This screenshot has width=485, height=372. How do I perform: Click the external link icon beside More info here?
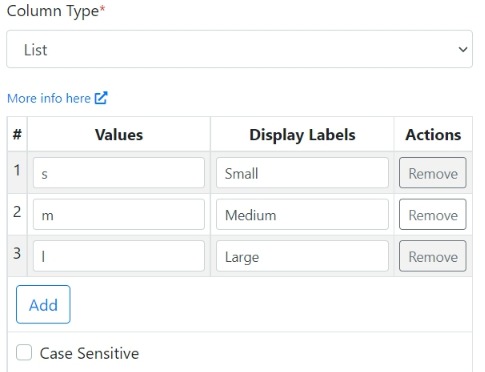(x=101, y=98)
